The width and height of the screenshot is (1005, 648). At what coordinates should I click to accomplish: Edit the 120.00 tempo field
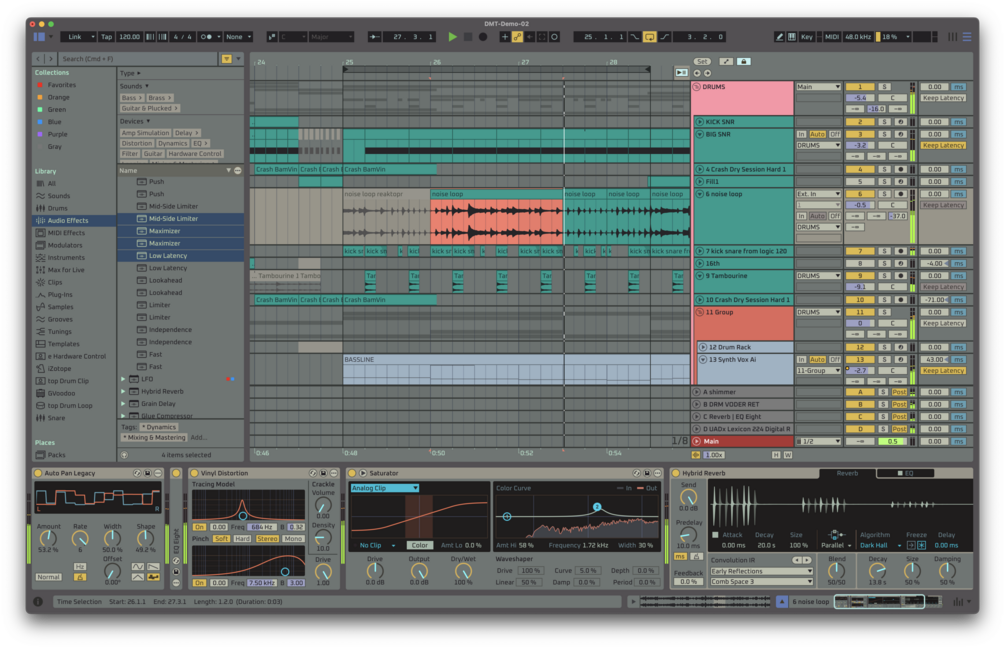point(129,37)
